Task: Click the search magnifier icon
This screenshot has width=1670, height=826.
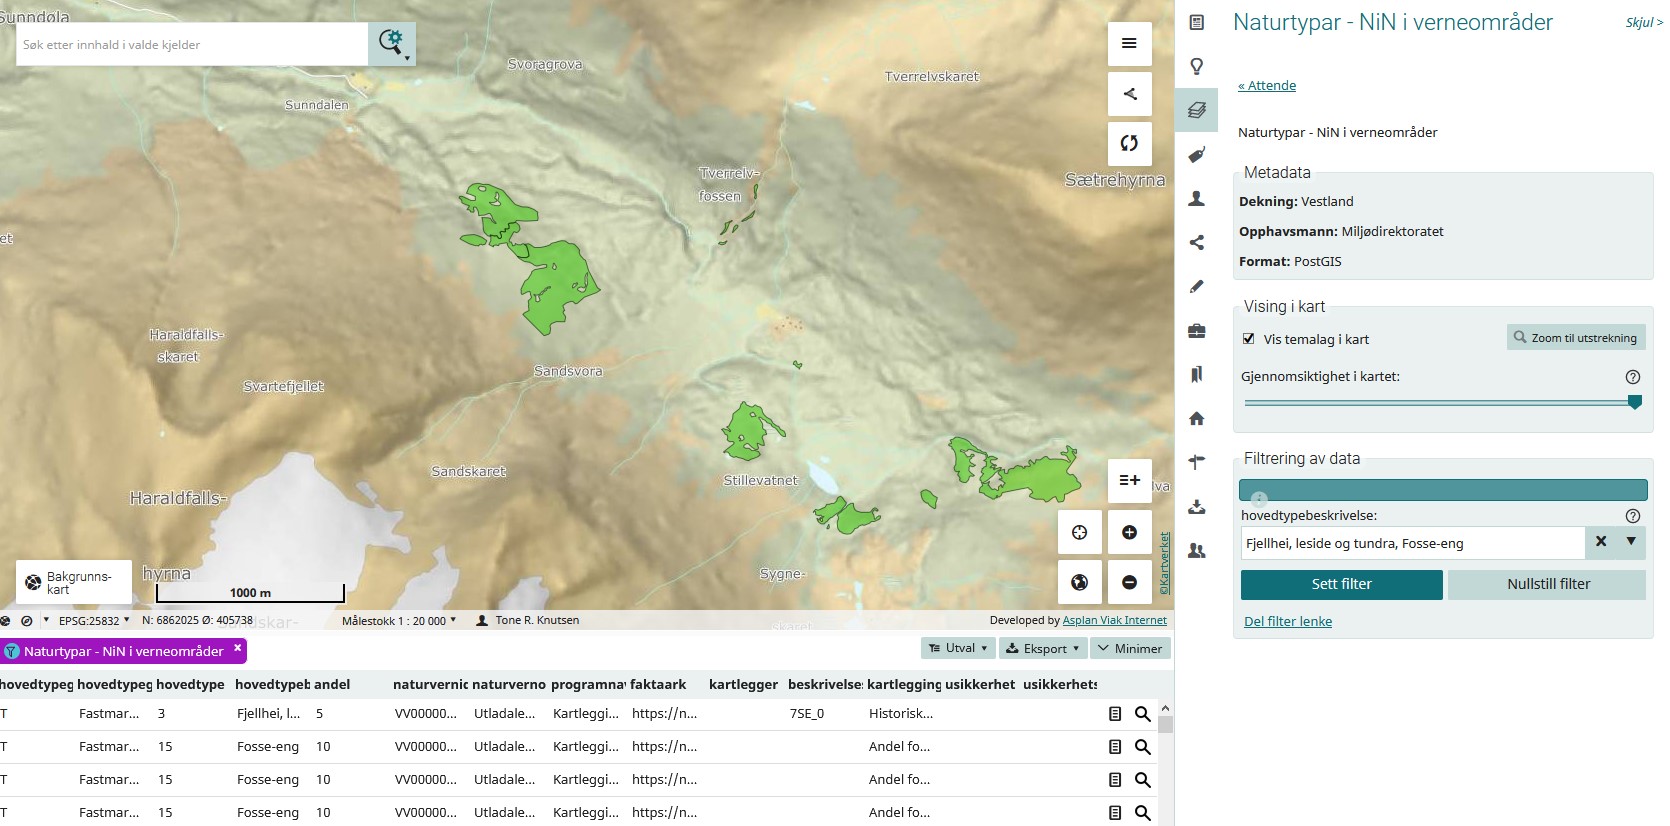Action: coord(391,43)
